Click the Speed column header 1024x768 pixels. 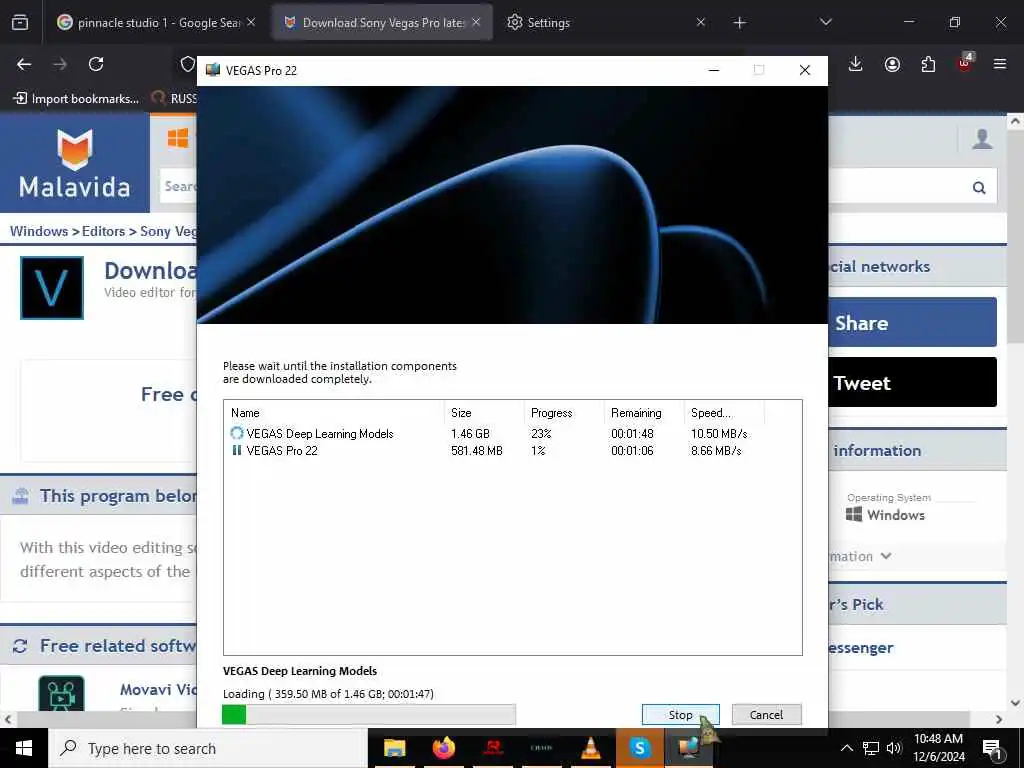(724, 413)
